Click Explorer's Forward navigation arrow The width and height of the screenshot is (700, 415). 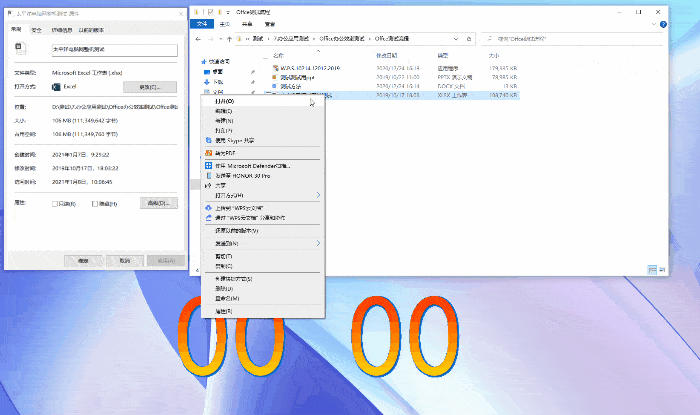[211, 39]
